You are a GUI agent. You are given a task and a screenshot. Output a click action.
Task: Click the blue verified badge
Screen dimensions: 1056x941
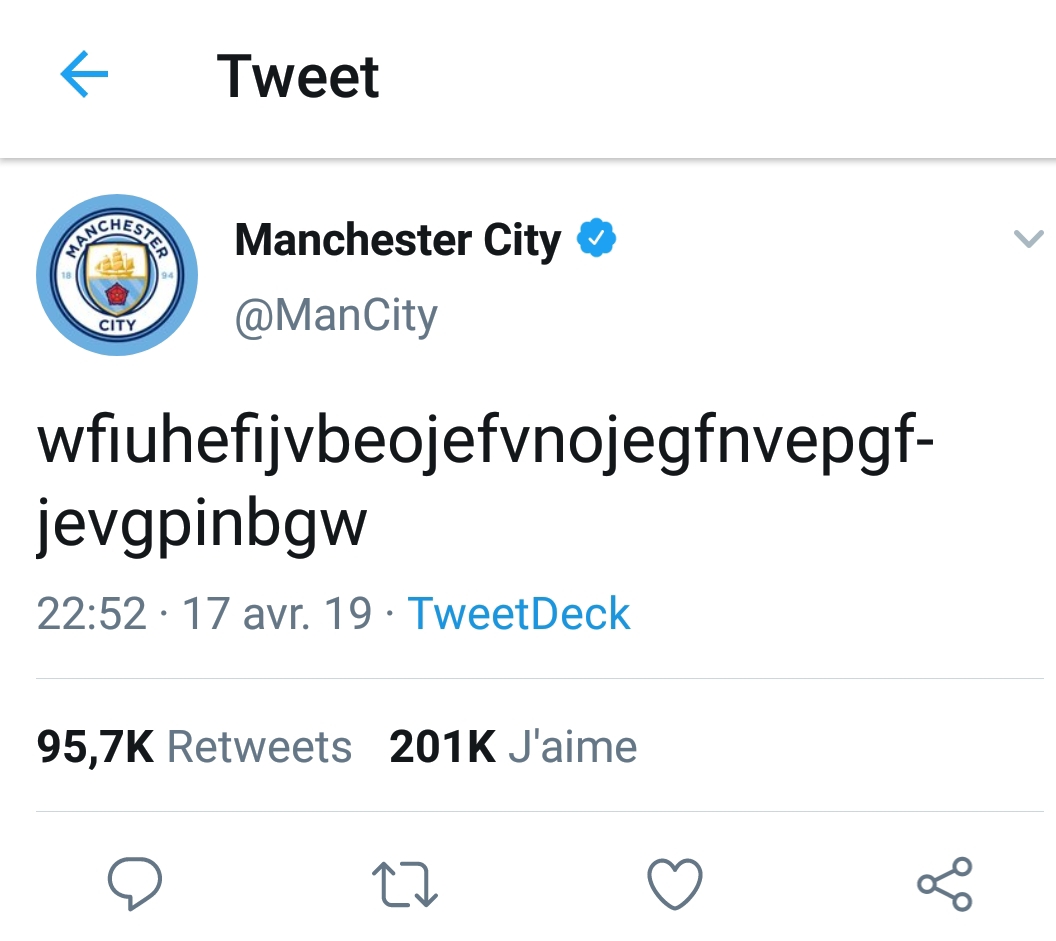coord(597,240)
